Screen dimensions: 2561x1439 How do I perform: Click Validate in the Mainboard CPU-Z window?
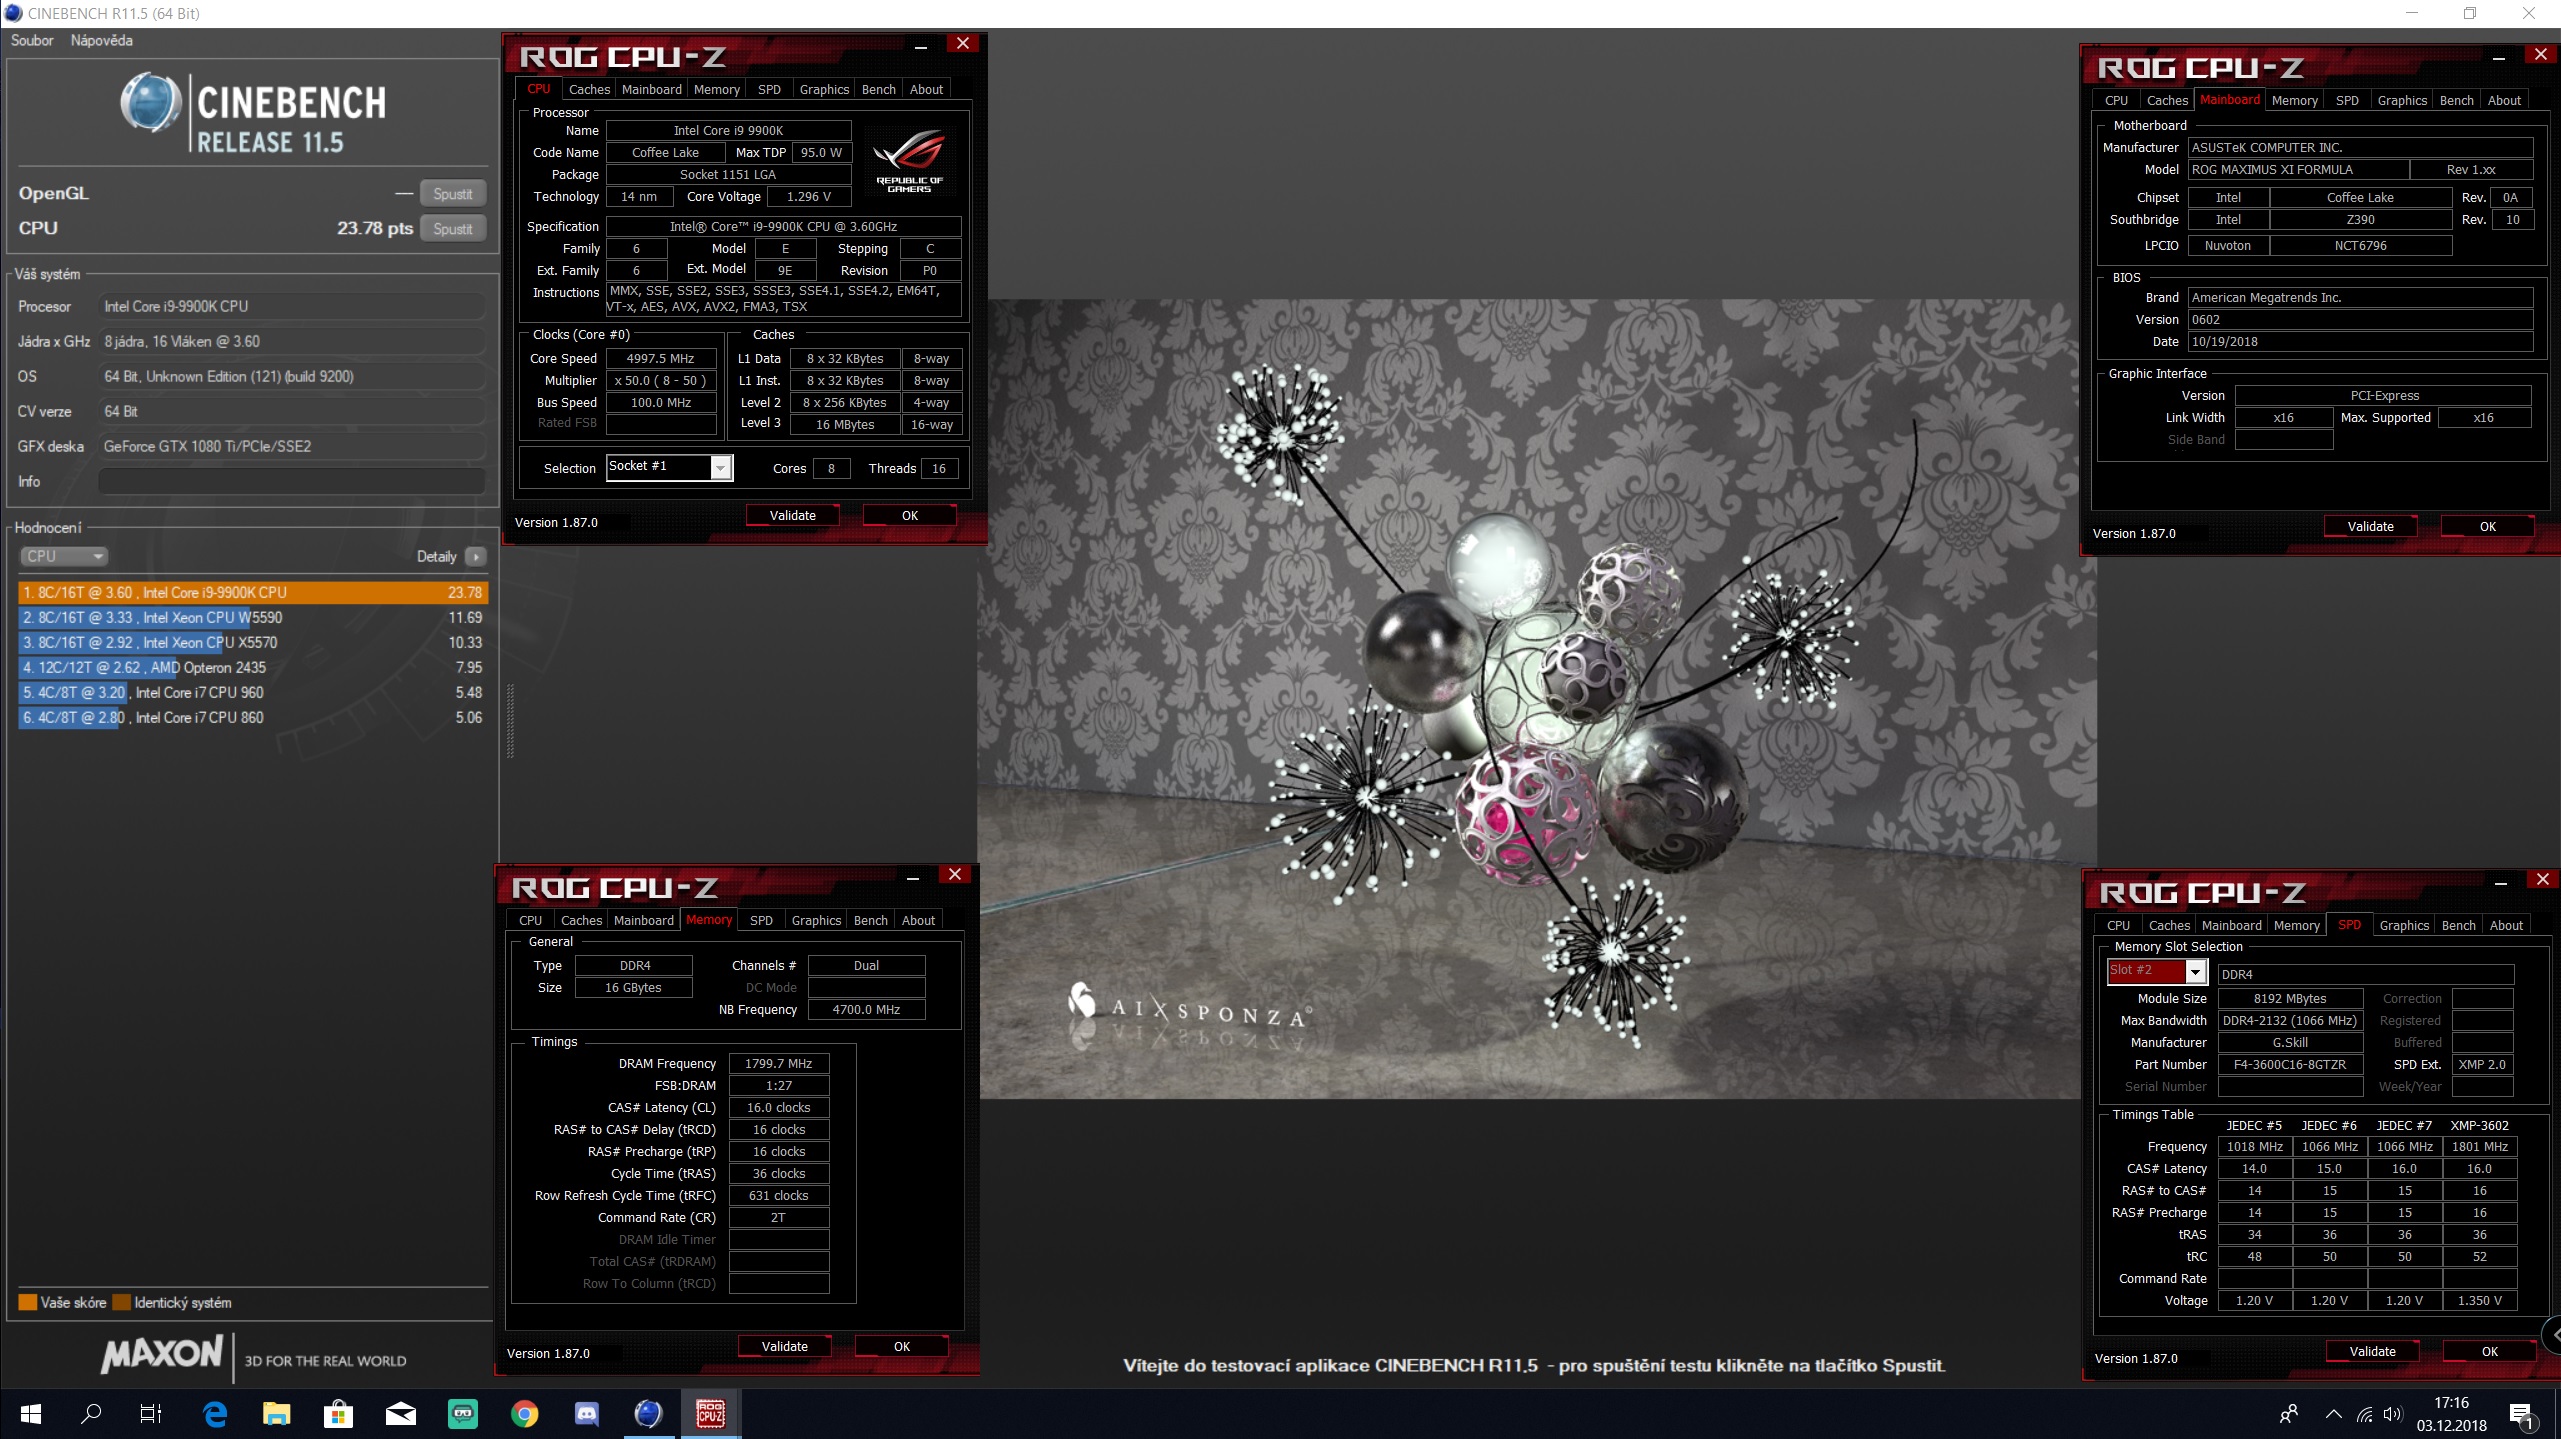pyautogui.click(x=2370, y=526)
